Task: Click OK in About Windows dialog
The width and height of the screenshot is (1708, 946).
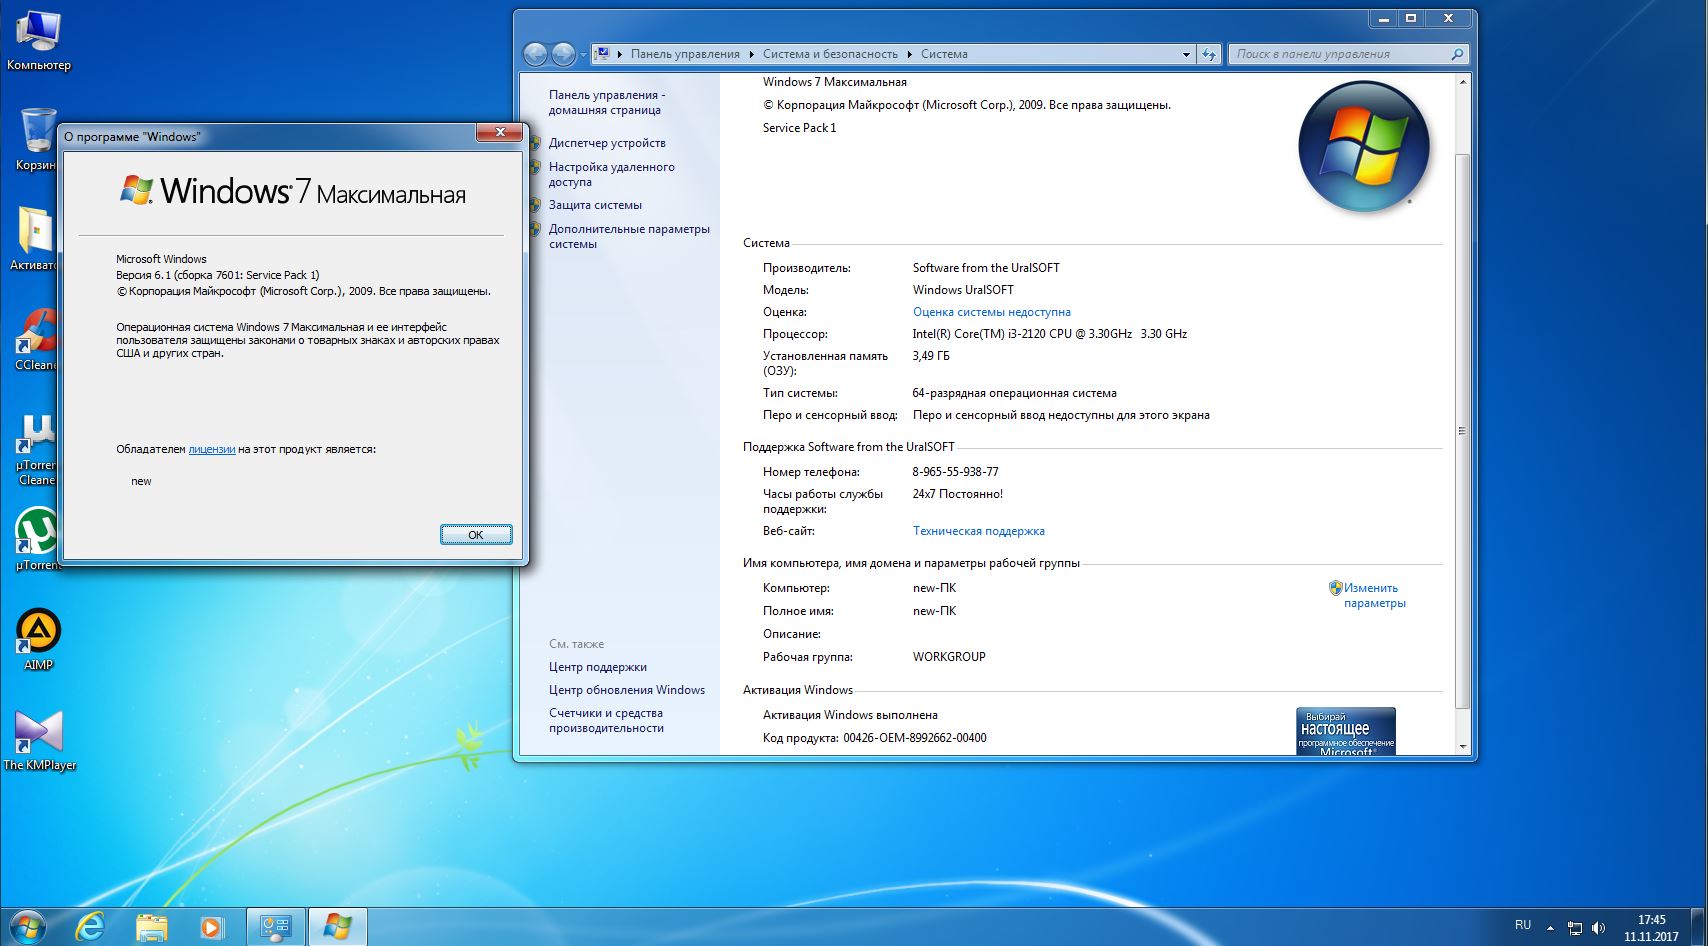Action: pyautogui.click(x=476, y=535)
